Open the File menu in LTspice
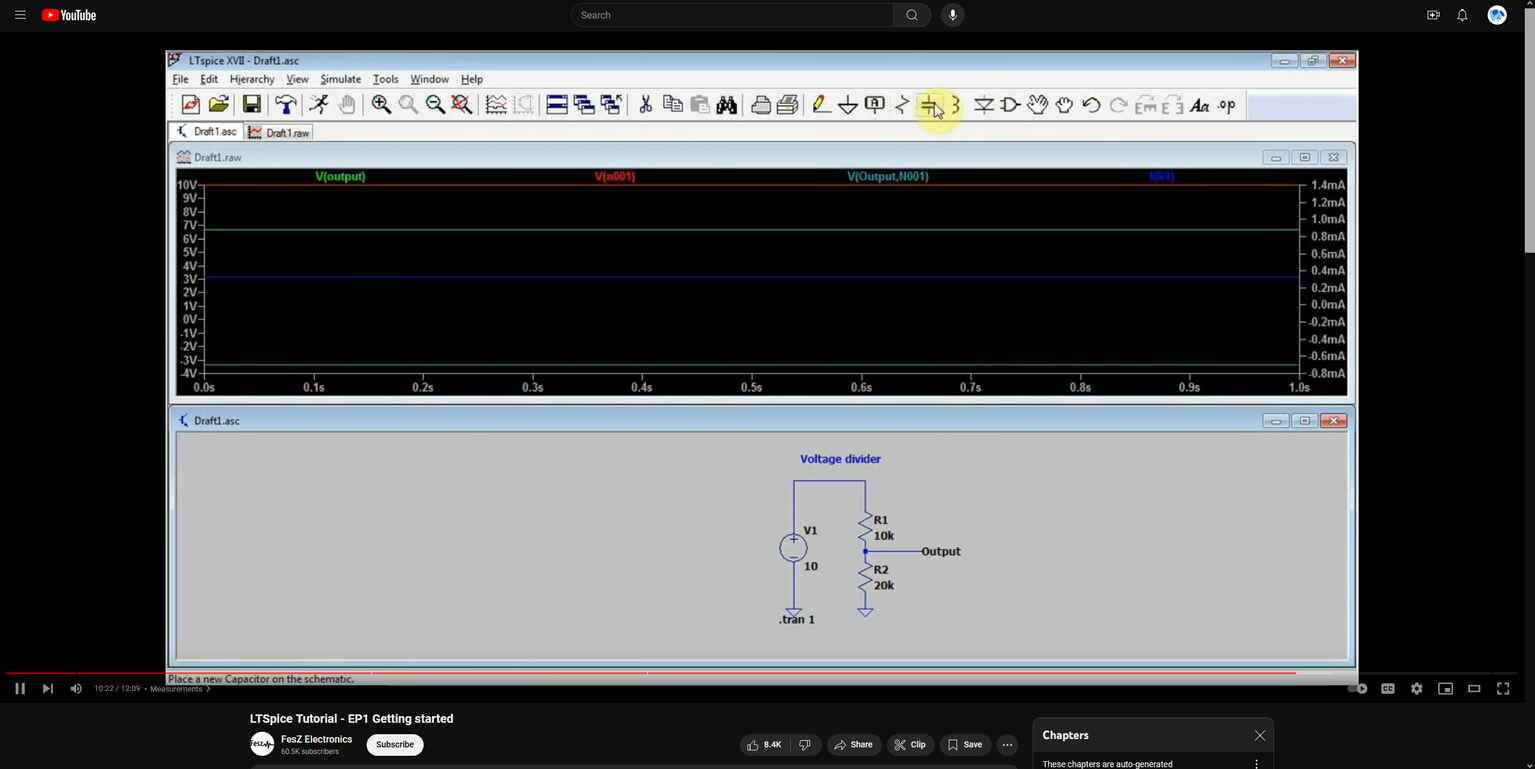The height and width of the screenshot is (769, 1535). pyautogui.click(x=180, y=79)
